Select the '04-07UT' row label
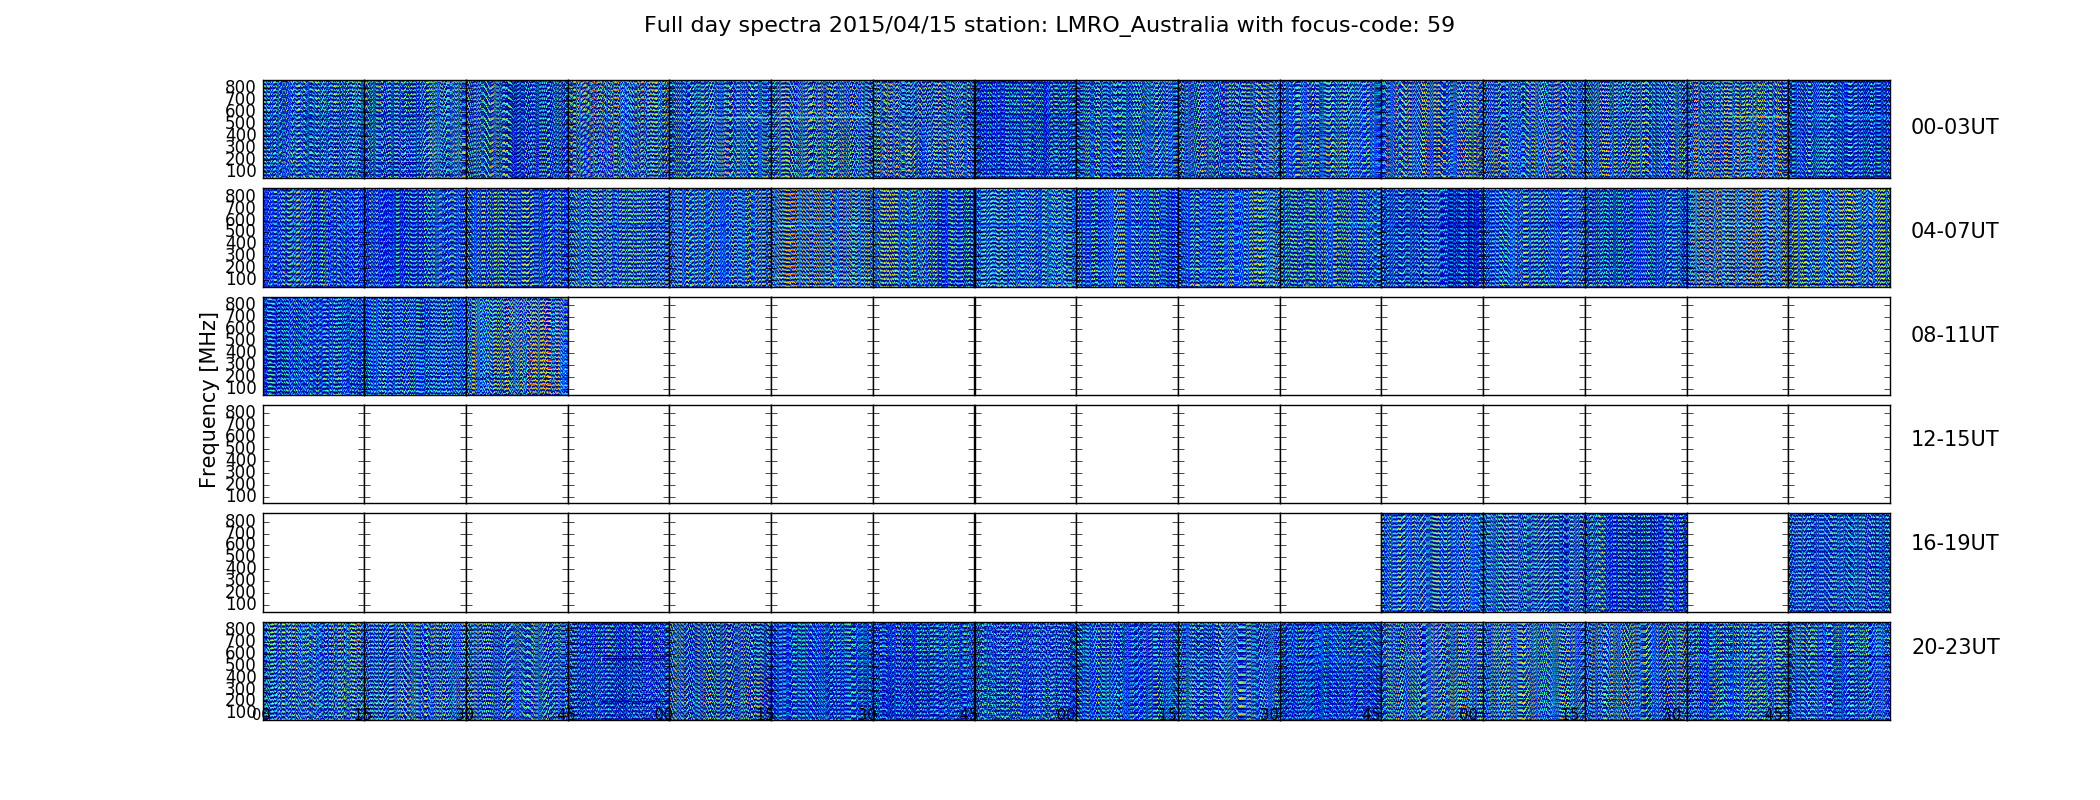 tap(1955, 231)
